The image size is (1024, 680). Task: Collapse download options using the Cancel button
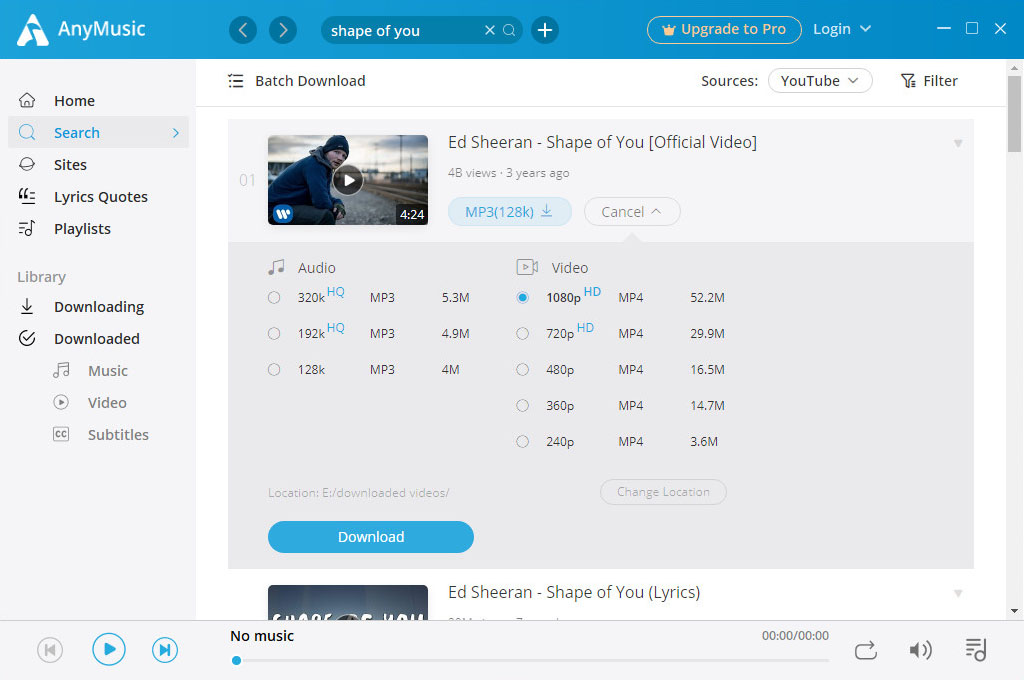632,212
